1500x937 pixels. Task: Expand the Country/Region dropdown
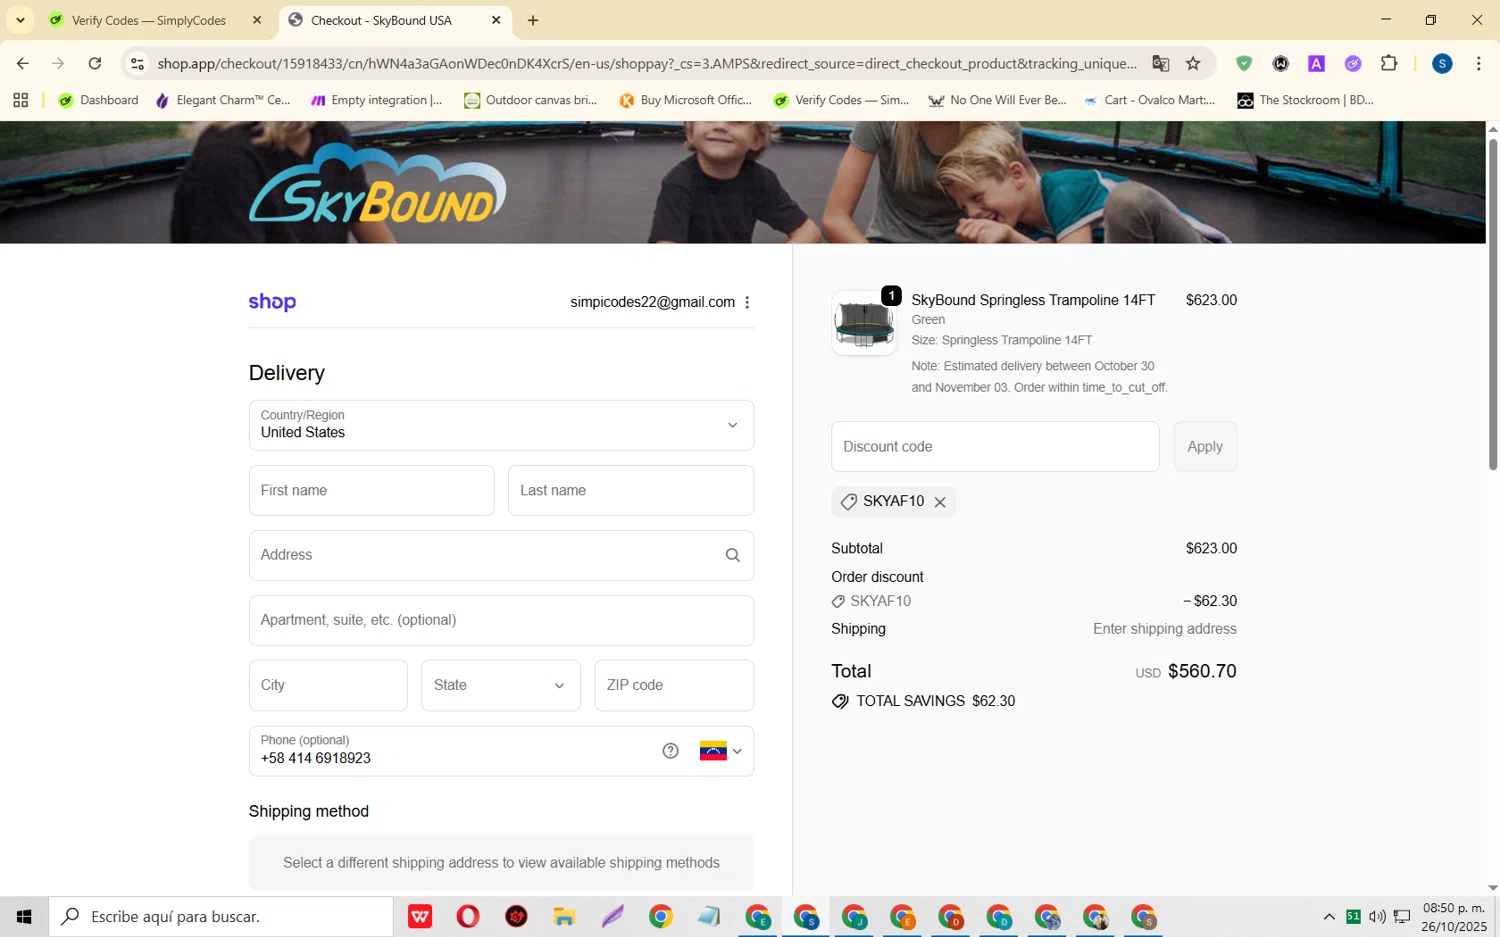pyautogui.click(x=501, y=425)
